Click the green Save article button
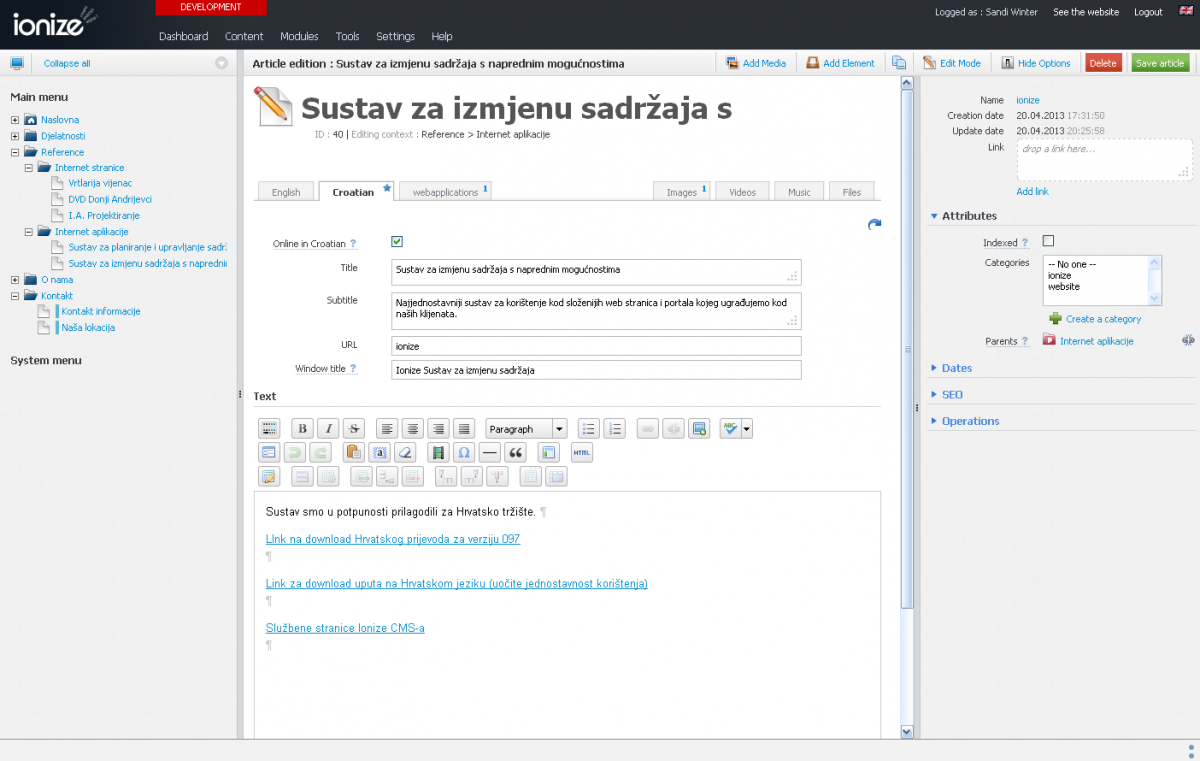Screen dimensions: 1200x761 [1160, 63]
